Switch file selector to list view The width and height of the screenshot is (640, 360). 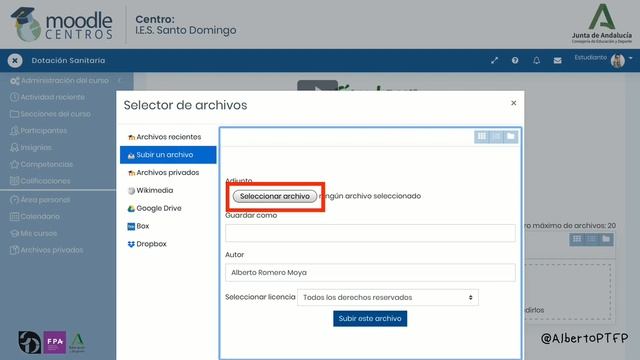[x=496, y=137]
